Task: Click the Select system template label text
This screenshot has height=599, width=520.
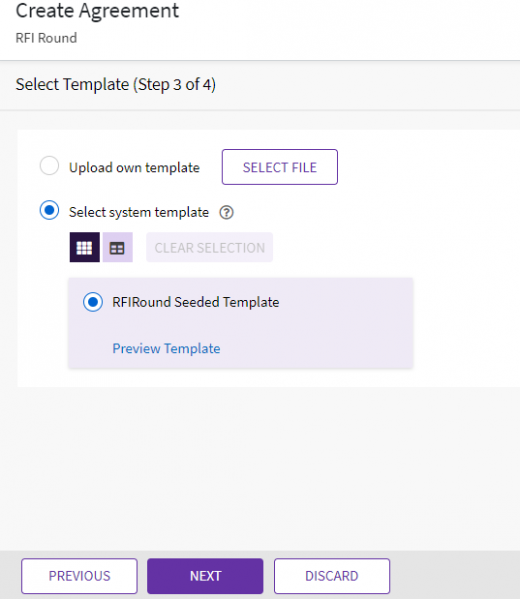Action: (x=139, y=212)
